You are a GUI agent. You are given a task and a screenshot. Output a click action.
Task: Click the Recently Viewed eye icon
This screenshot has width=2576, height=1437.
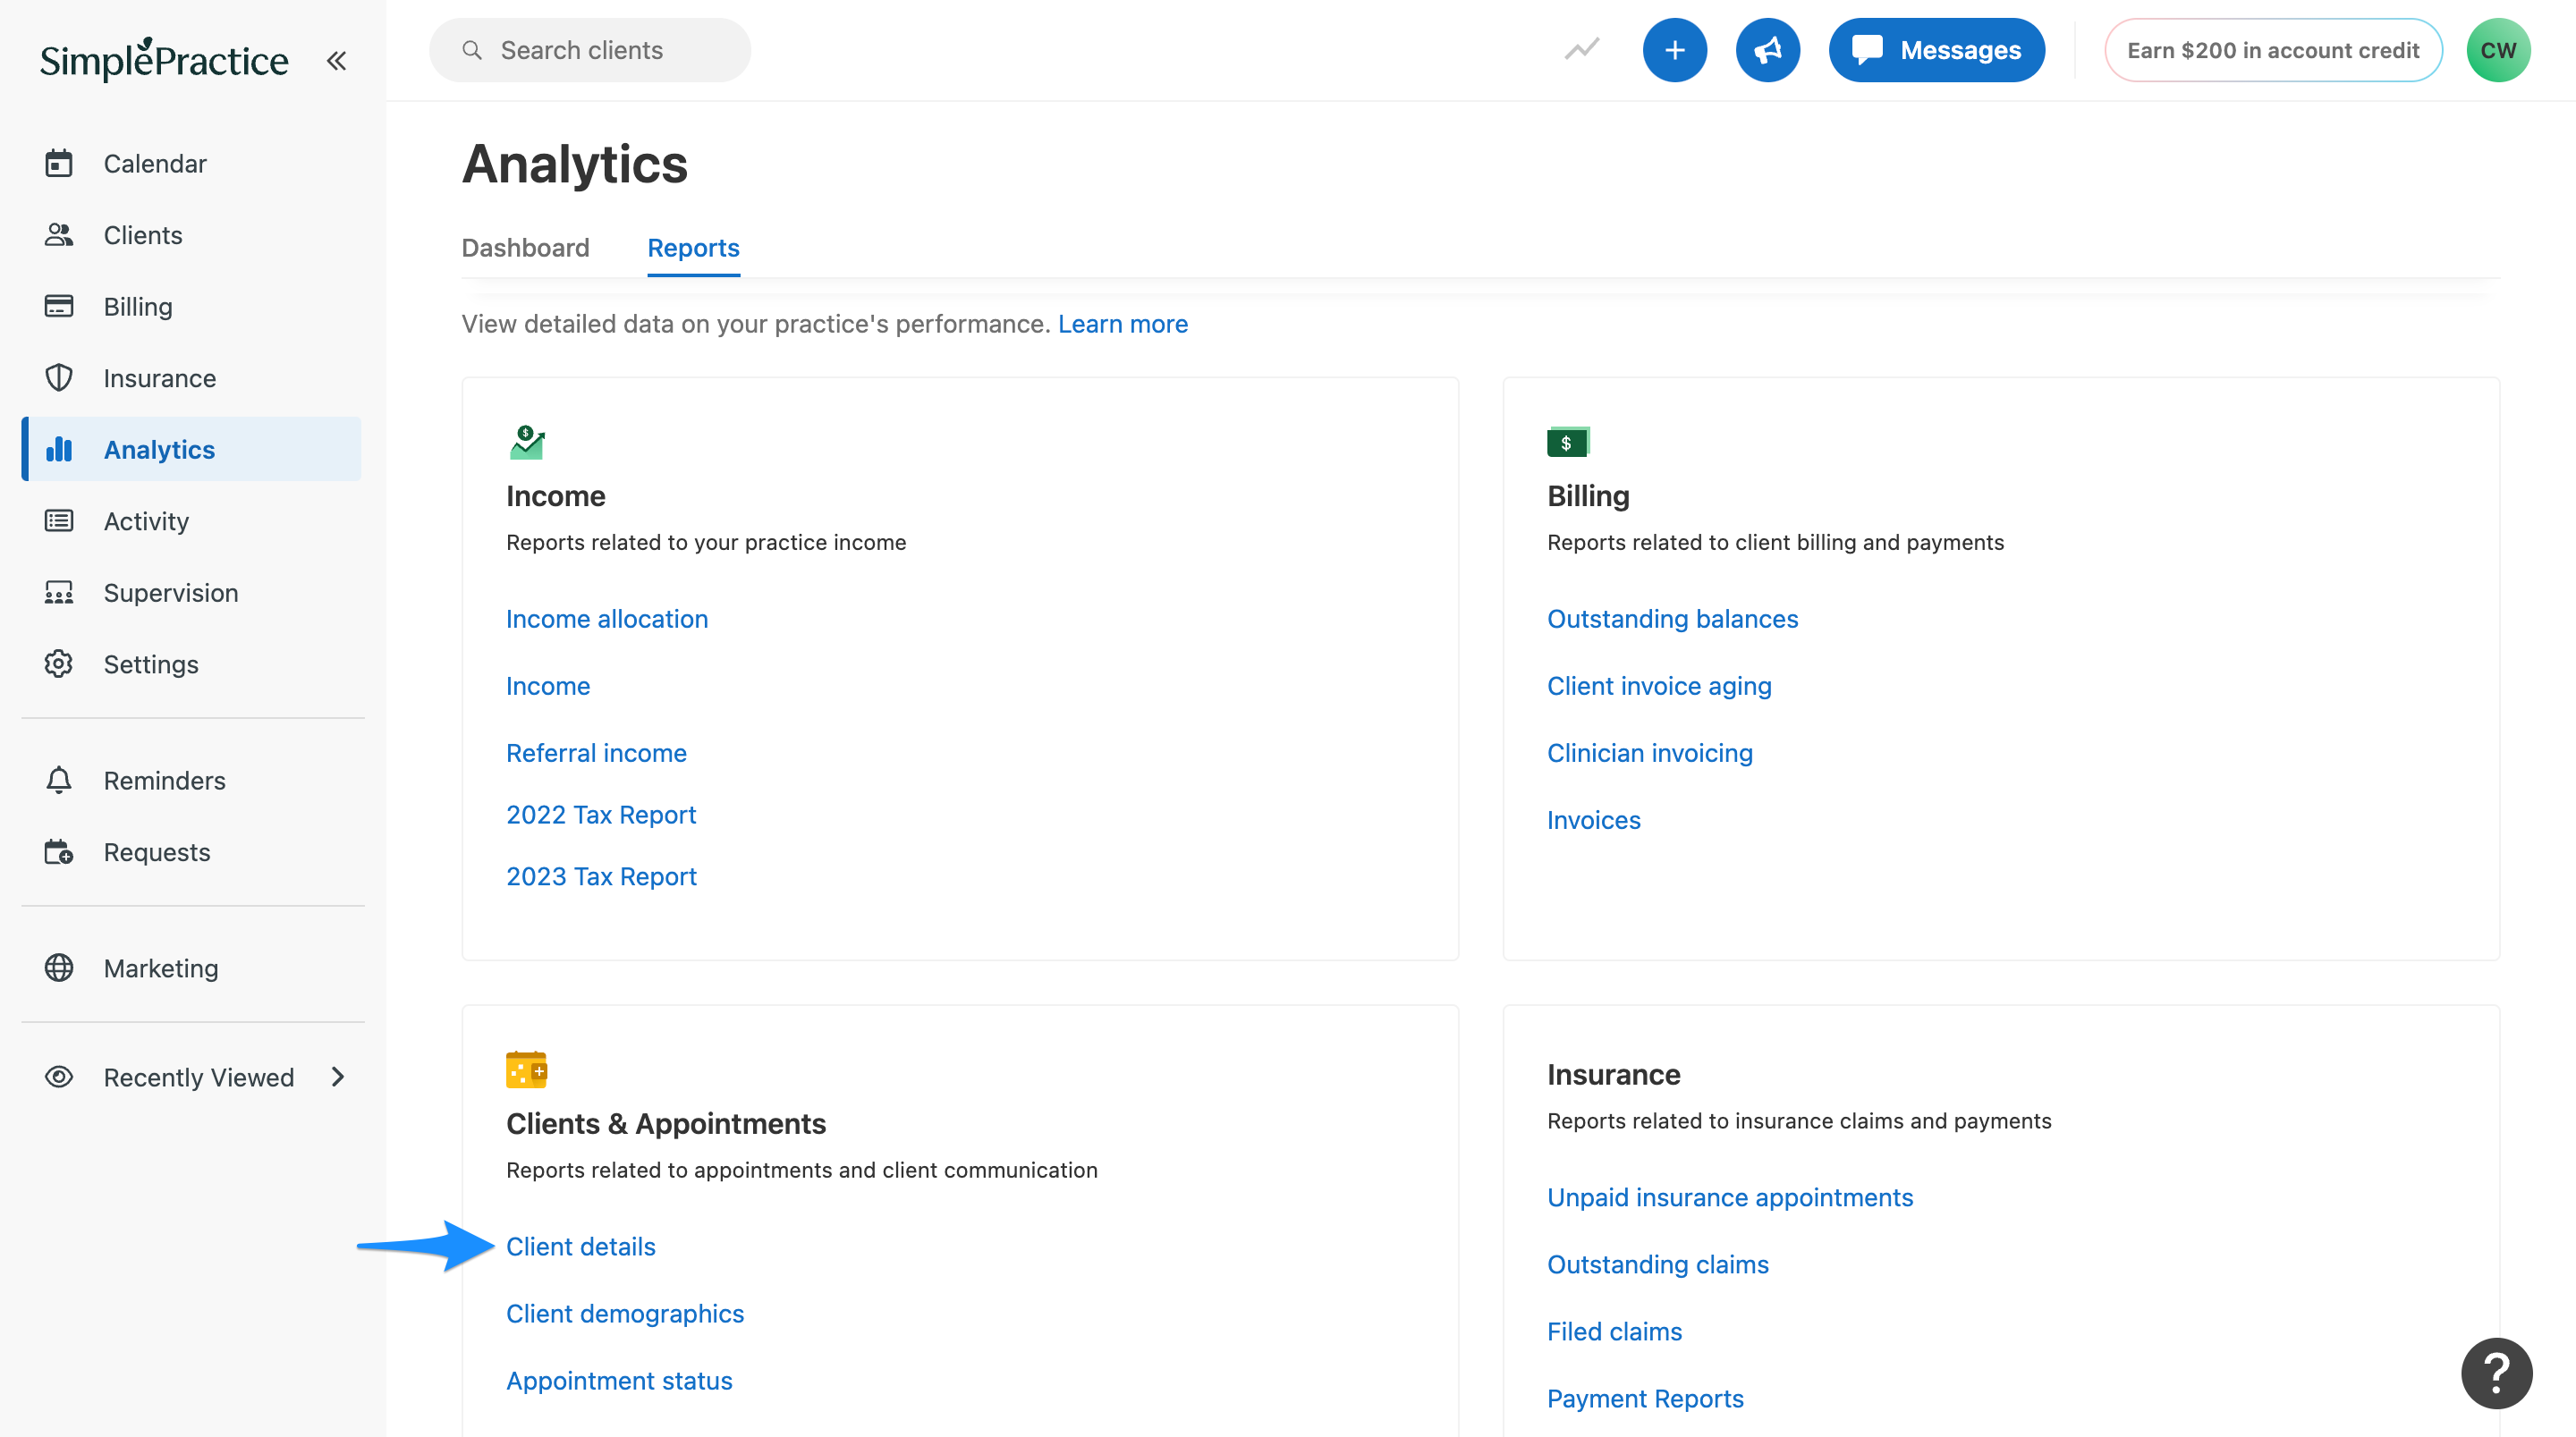(x=59, y=1077)
